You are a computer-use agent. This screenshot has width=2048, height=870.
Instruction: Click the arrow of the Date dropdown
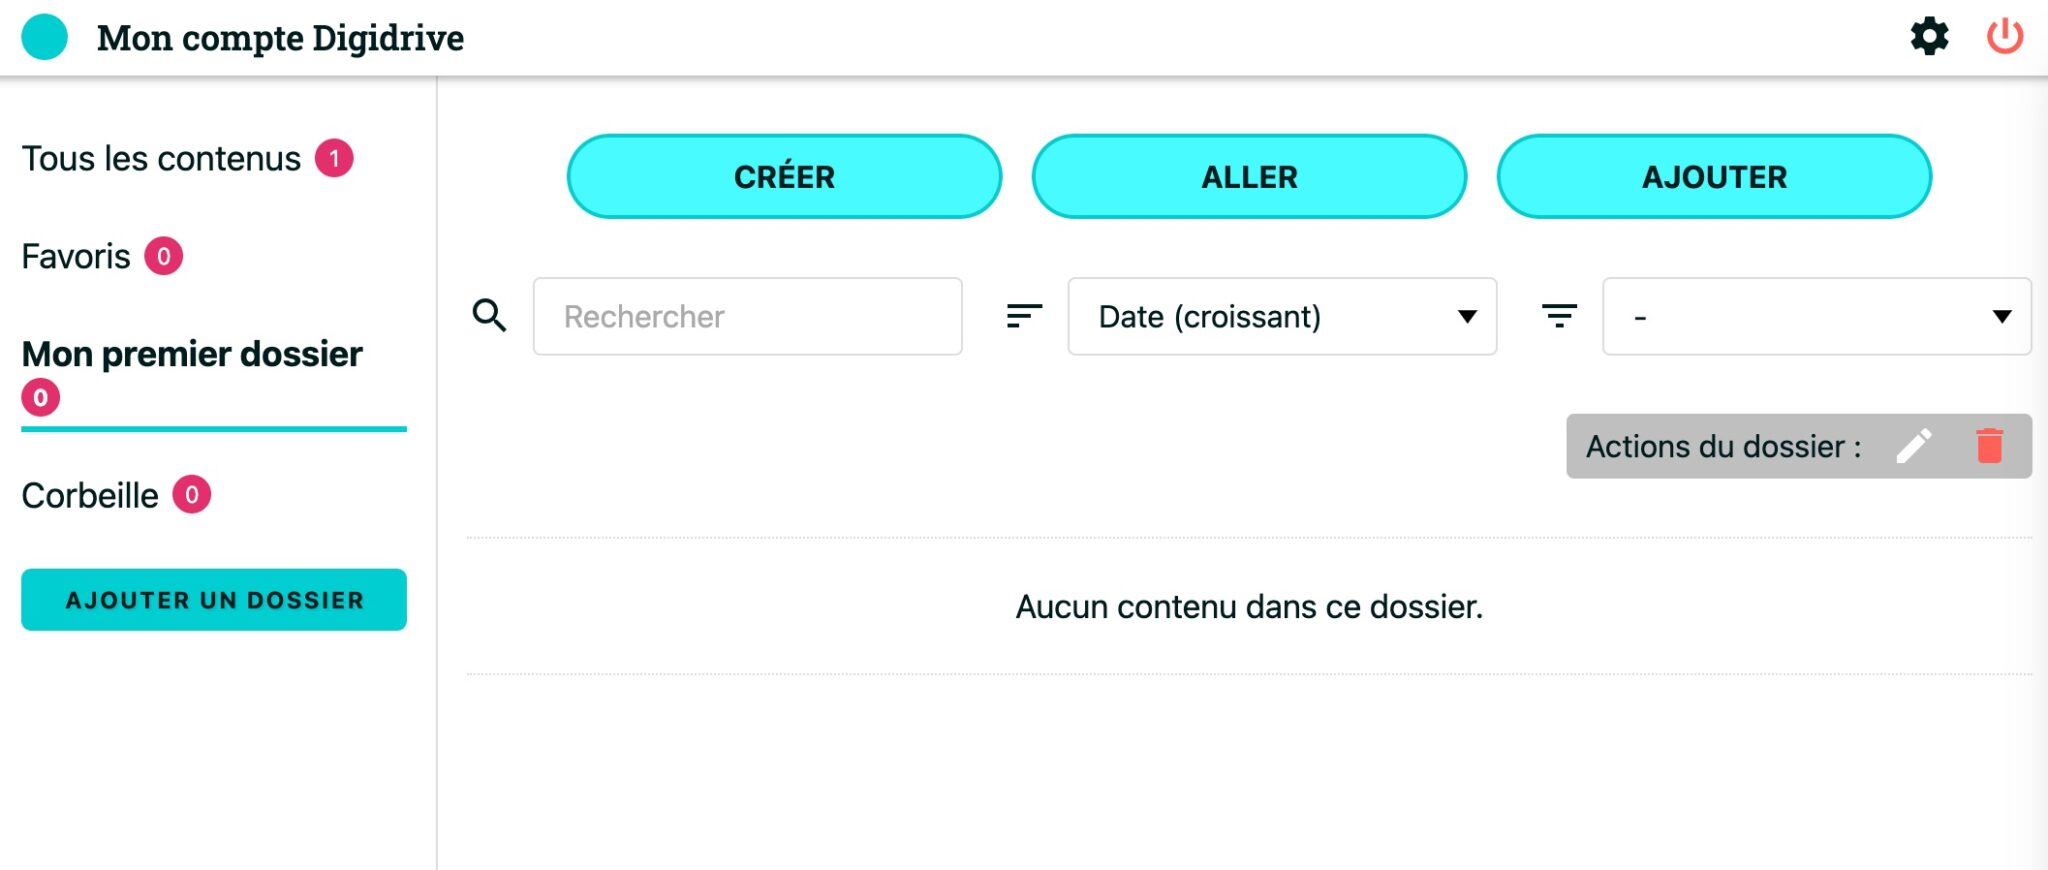(x=1467, y=316)
